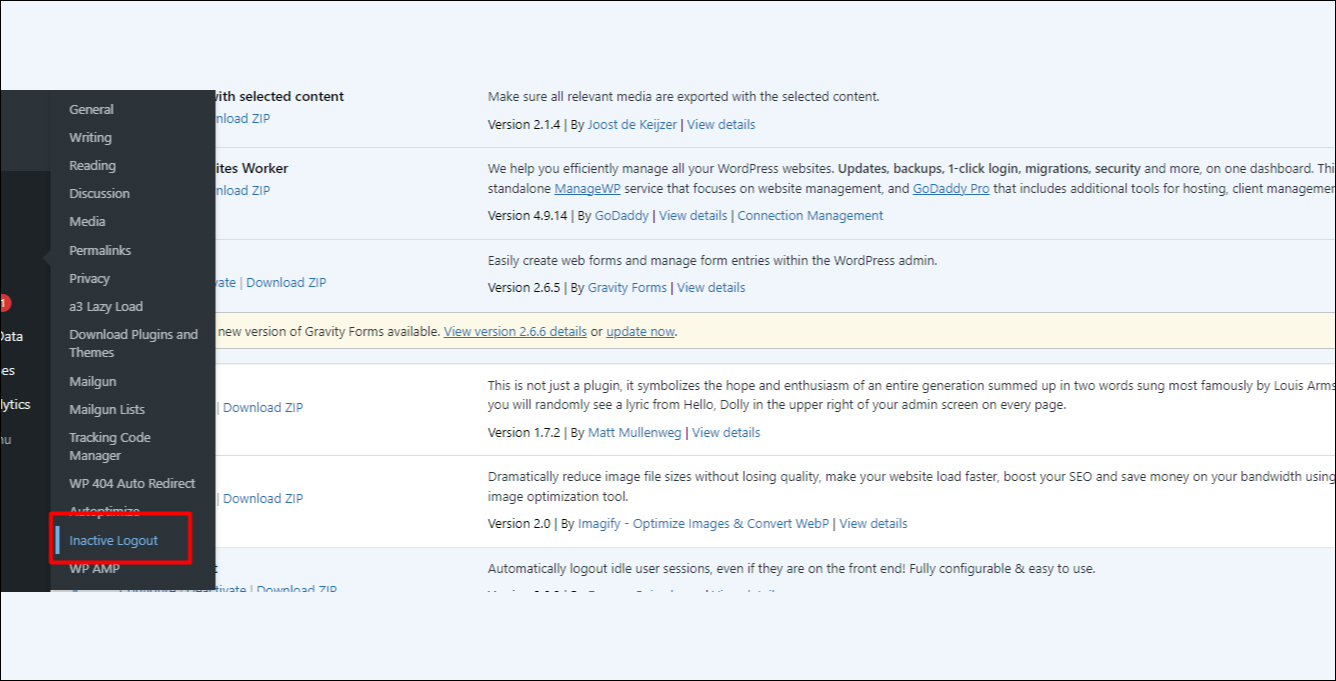1336x681 pixels.
Task: Download ZIP in the Imagify row
Action: coord(263,498)
